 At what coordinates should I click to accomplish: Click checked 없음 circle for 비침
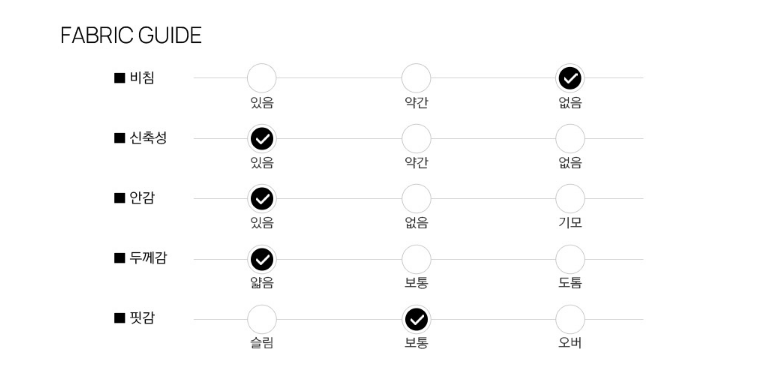tap(570, 78)
